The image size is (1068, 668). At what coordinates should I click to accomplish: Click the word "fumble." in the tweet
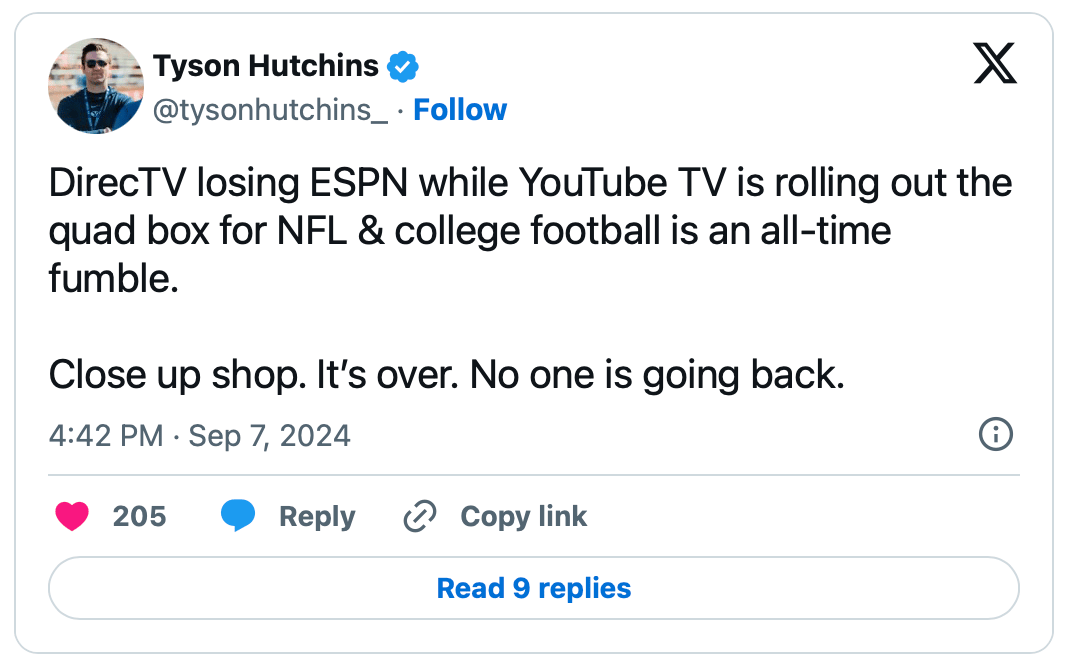(x=114, y=277)
